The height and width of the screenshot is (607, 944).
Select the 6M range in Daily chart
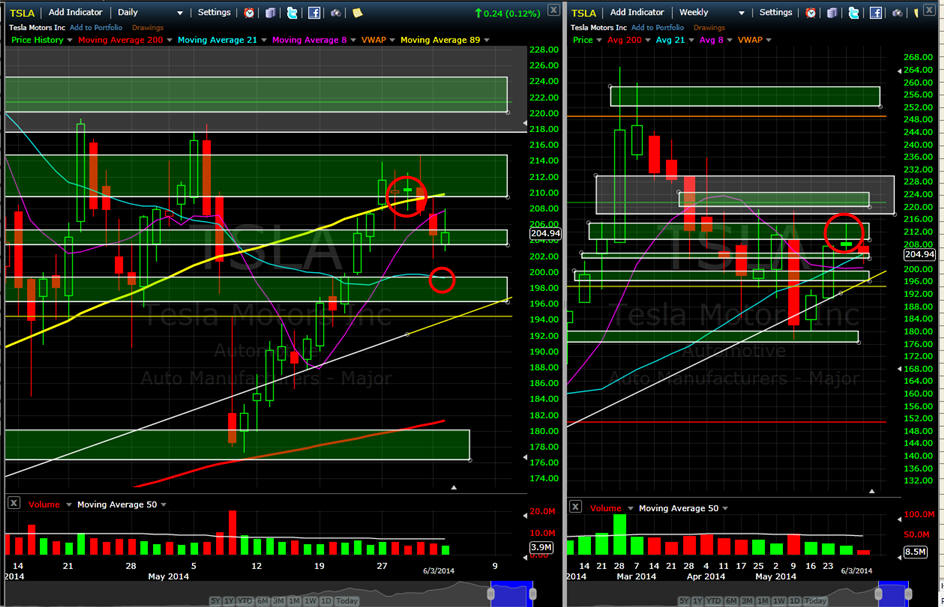coord(263,601)
